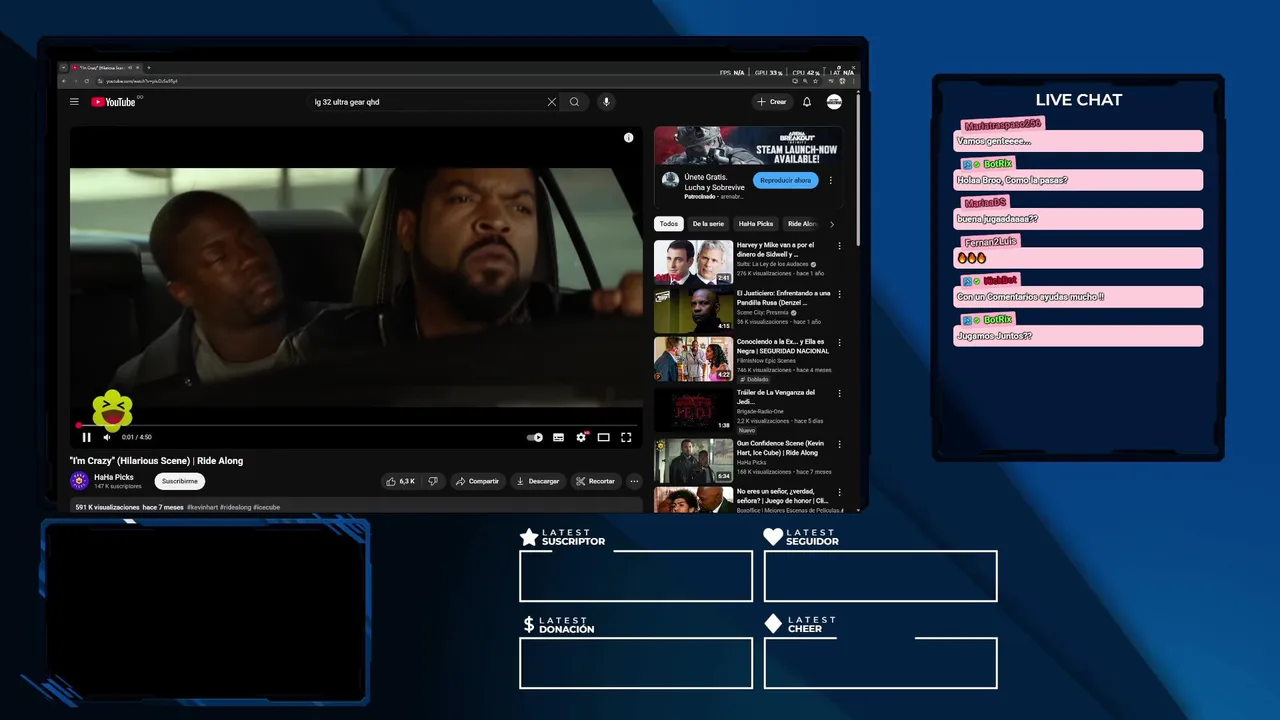Toggle subtitles in the player
Screen dimensions: 1280x720
pos(558,437)
